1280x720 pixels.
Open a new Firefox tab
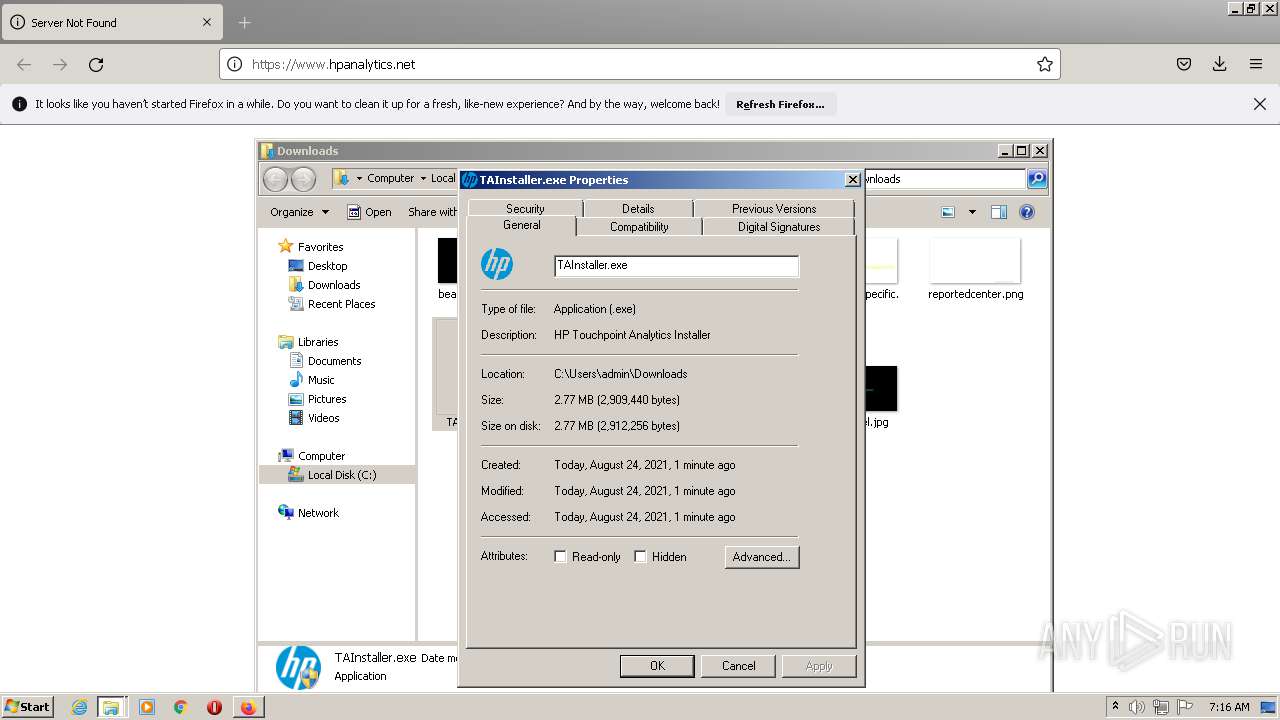[x=245, y=22]
